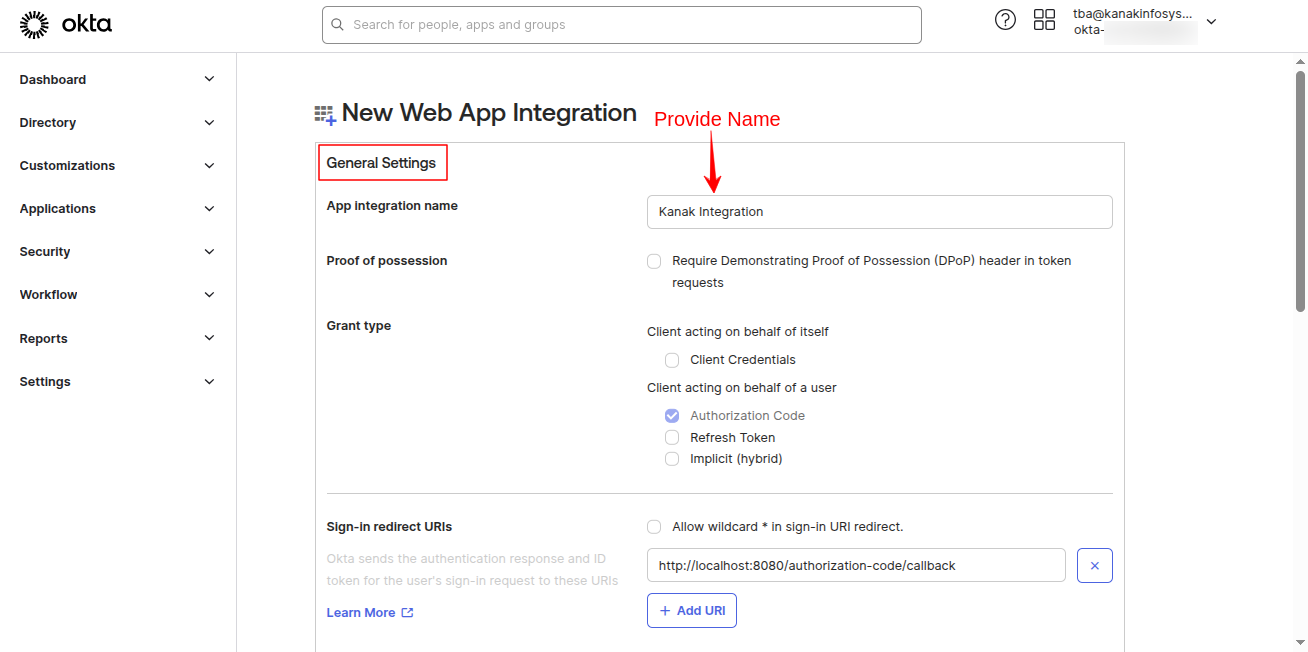Expand the Security sidebar chevron
The image size is (1308, 652).
(x=209, y=252)
